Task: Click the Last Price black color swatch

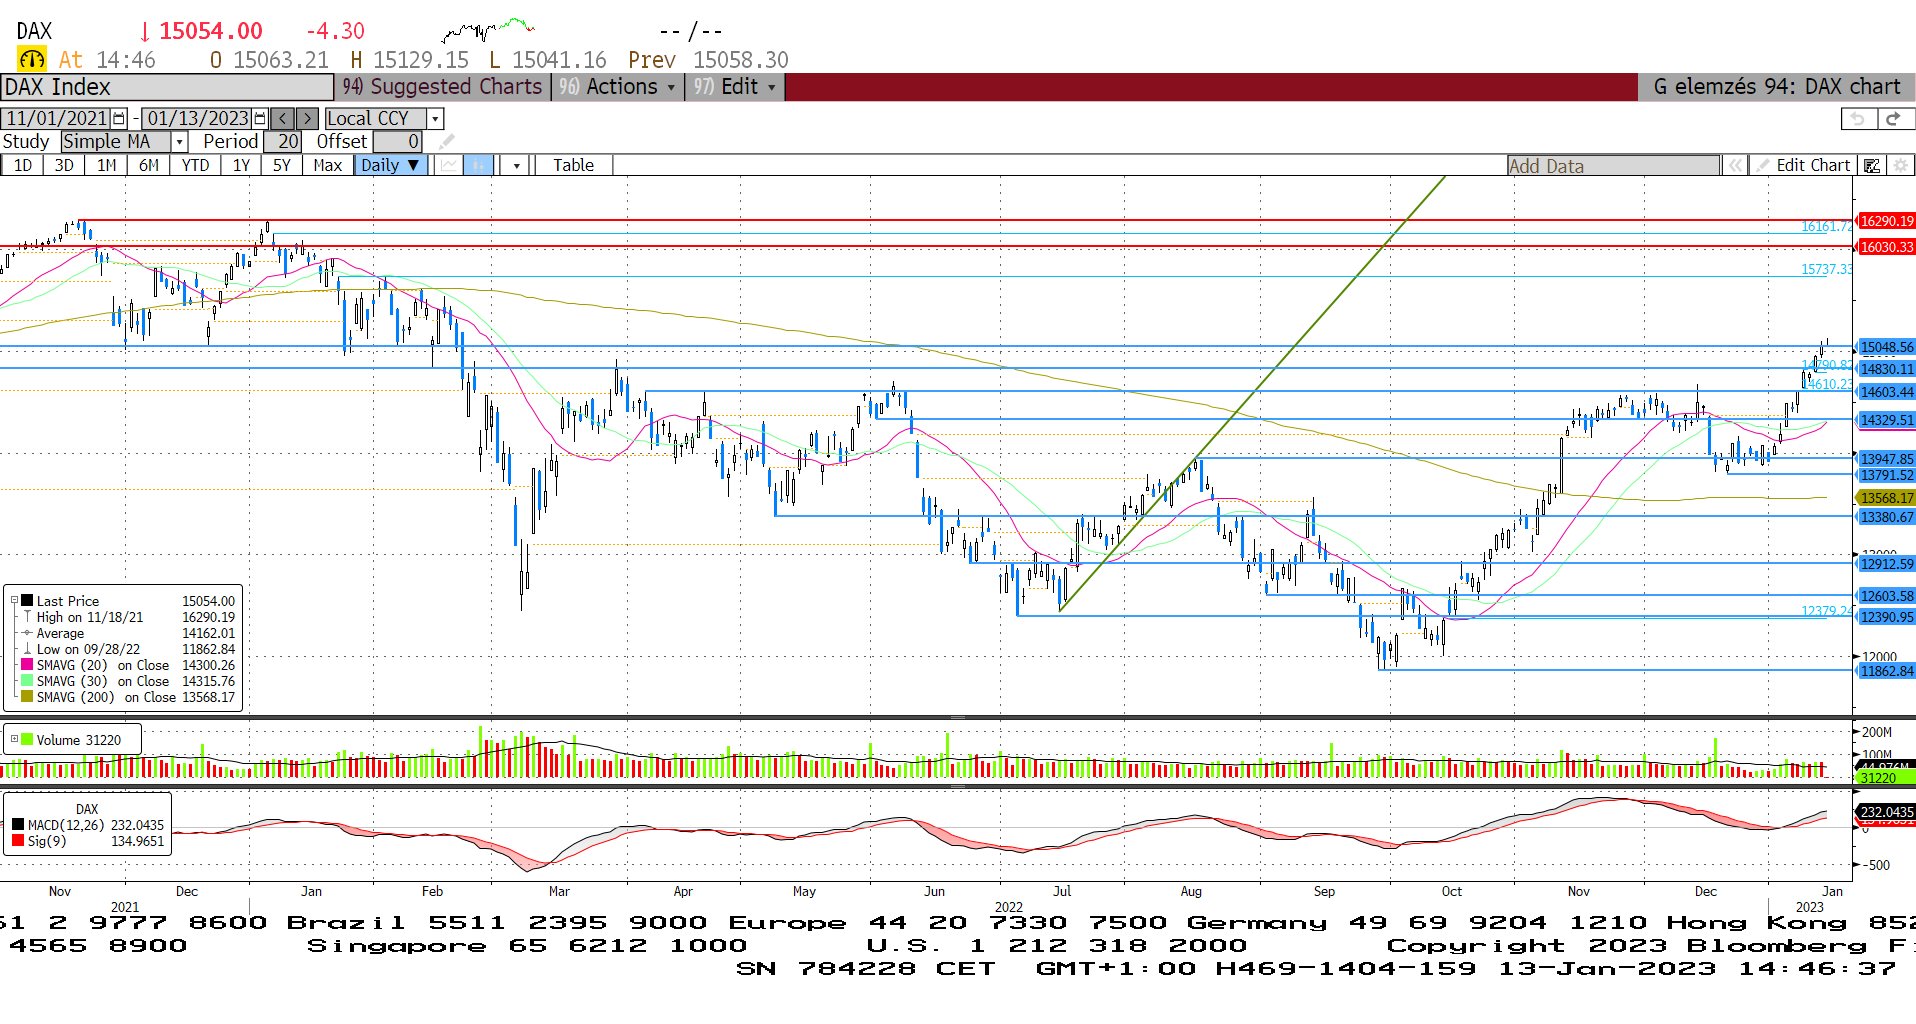Action: point(27,601)
